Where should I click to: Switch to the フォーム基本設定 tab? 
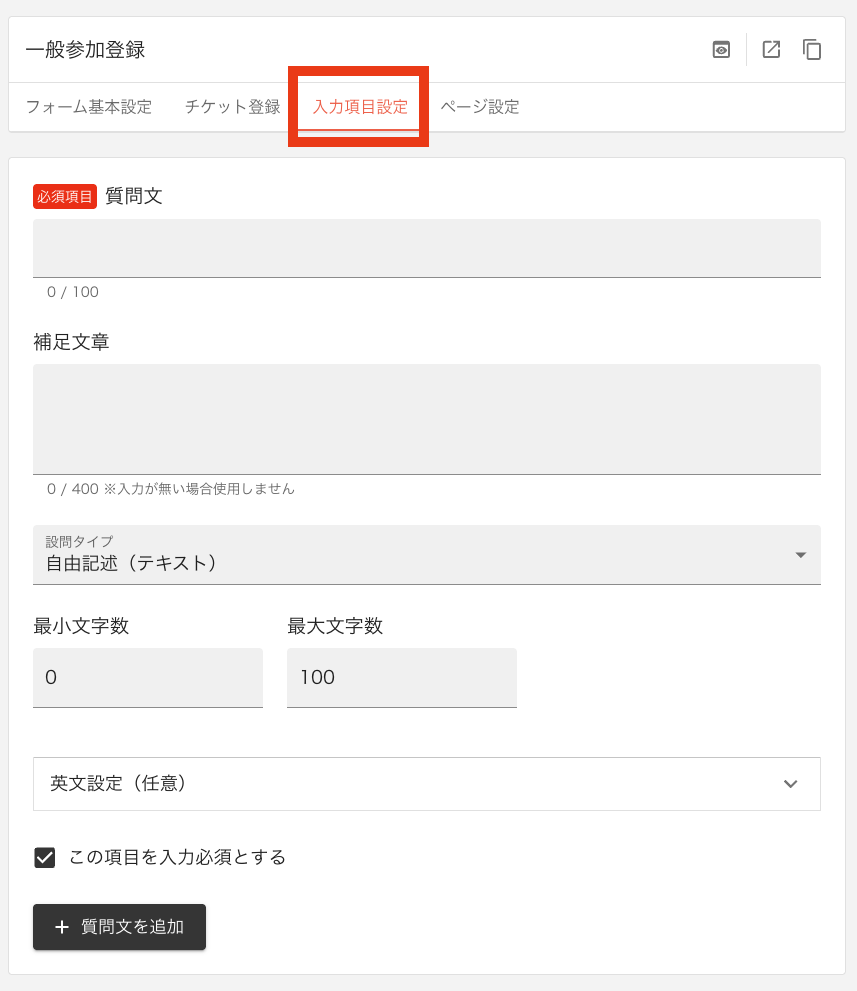pyautogui.click(x=87, y=107)
